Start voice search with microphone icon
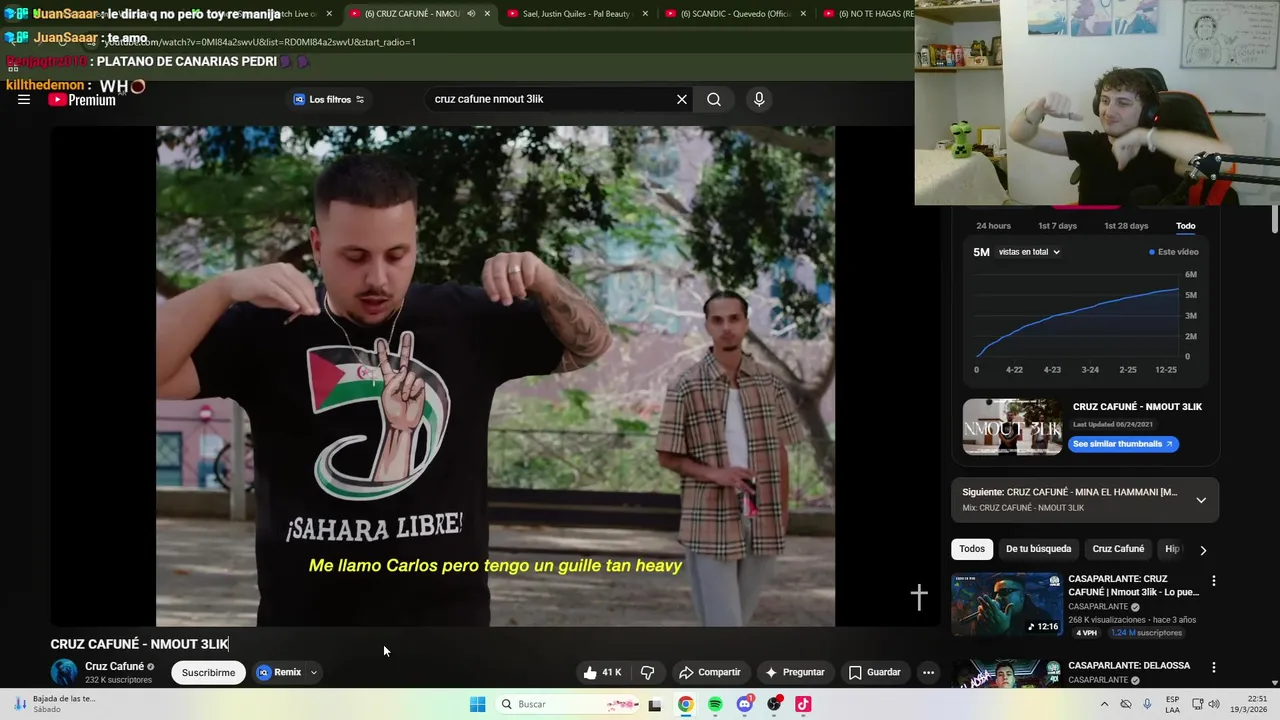 click(x=759, y=99)
